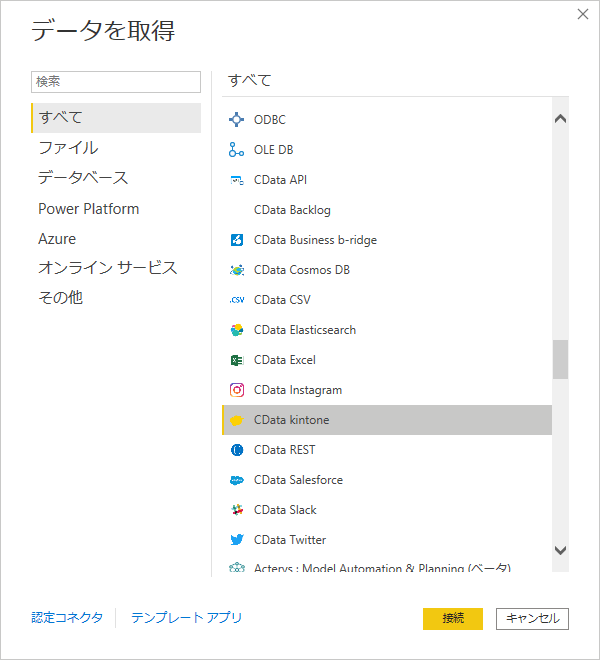Viewport: 600px width, 660px height.
Task: Click the CData REST icon
Action: tap(237, 450)
